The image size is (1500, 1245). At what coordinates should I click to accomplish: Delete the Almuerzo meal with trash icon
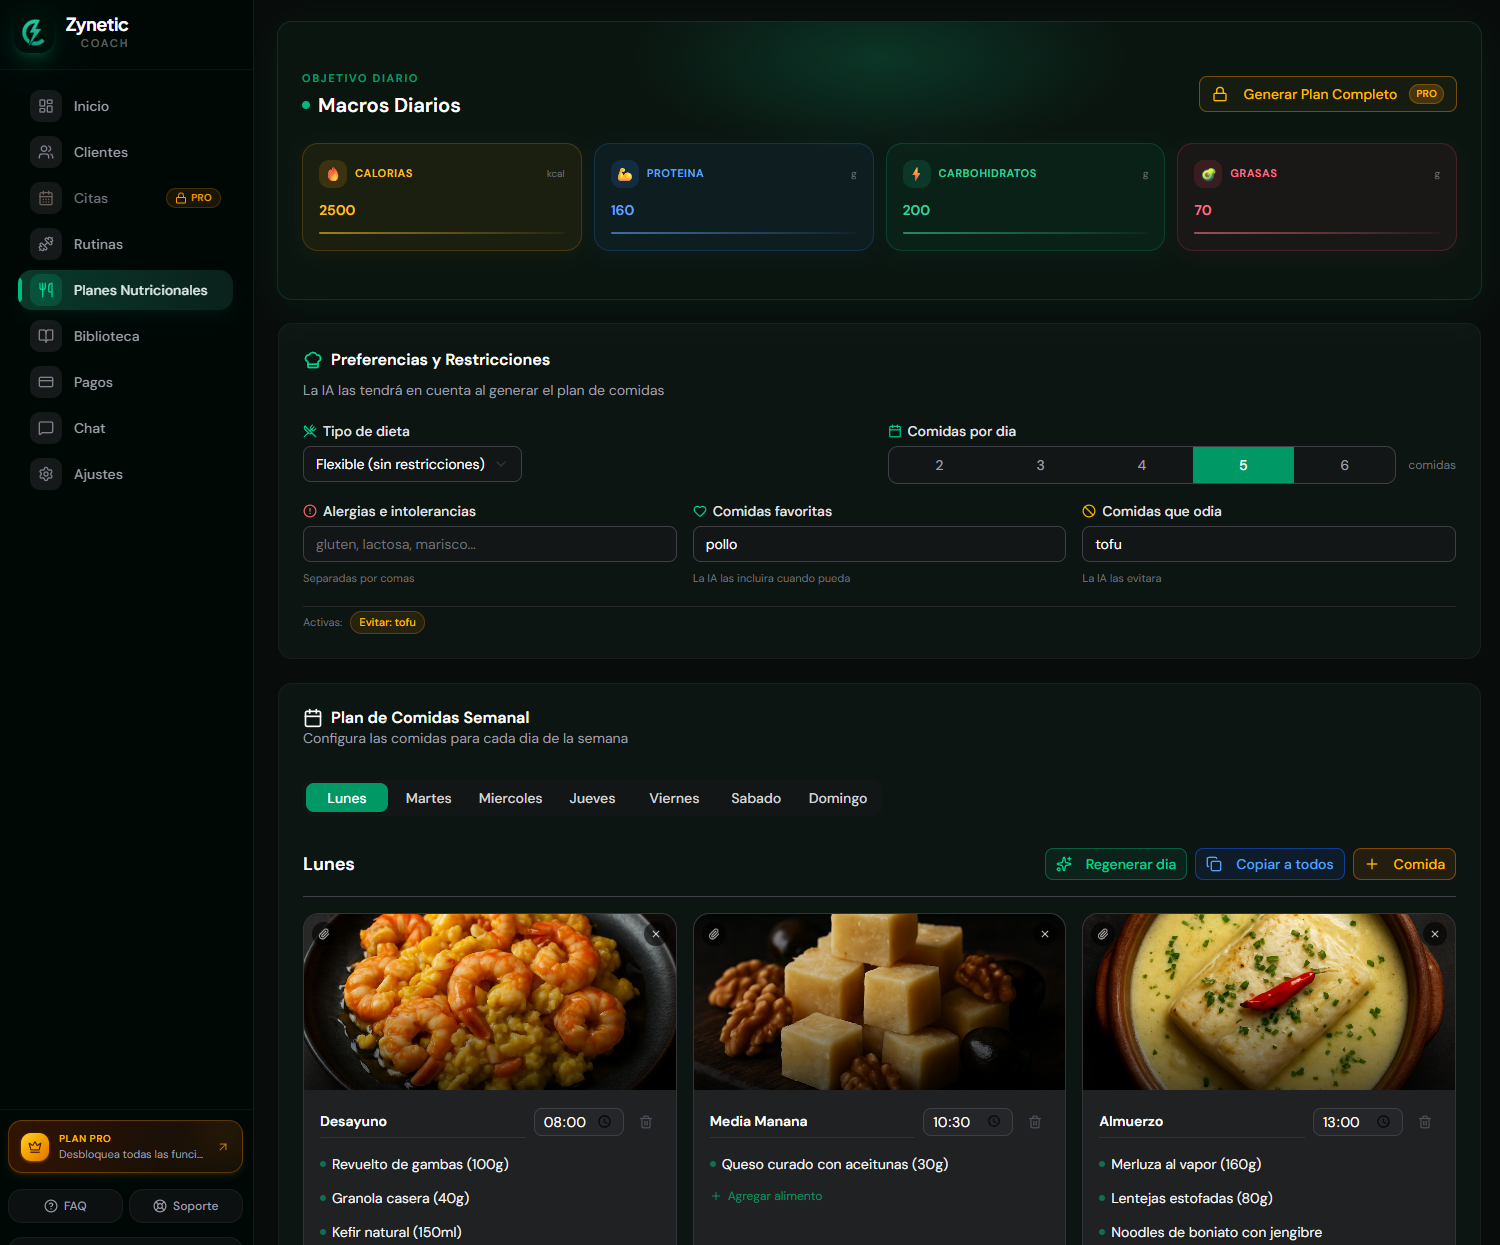pos(1425,1122)
